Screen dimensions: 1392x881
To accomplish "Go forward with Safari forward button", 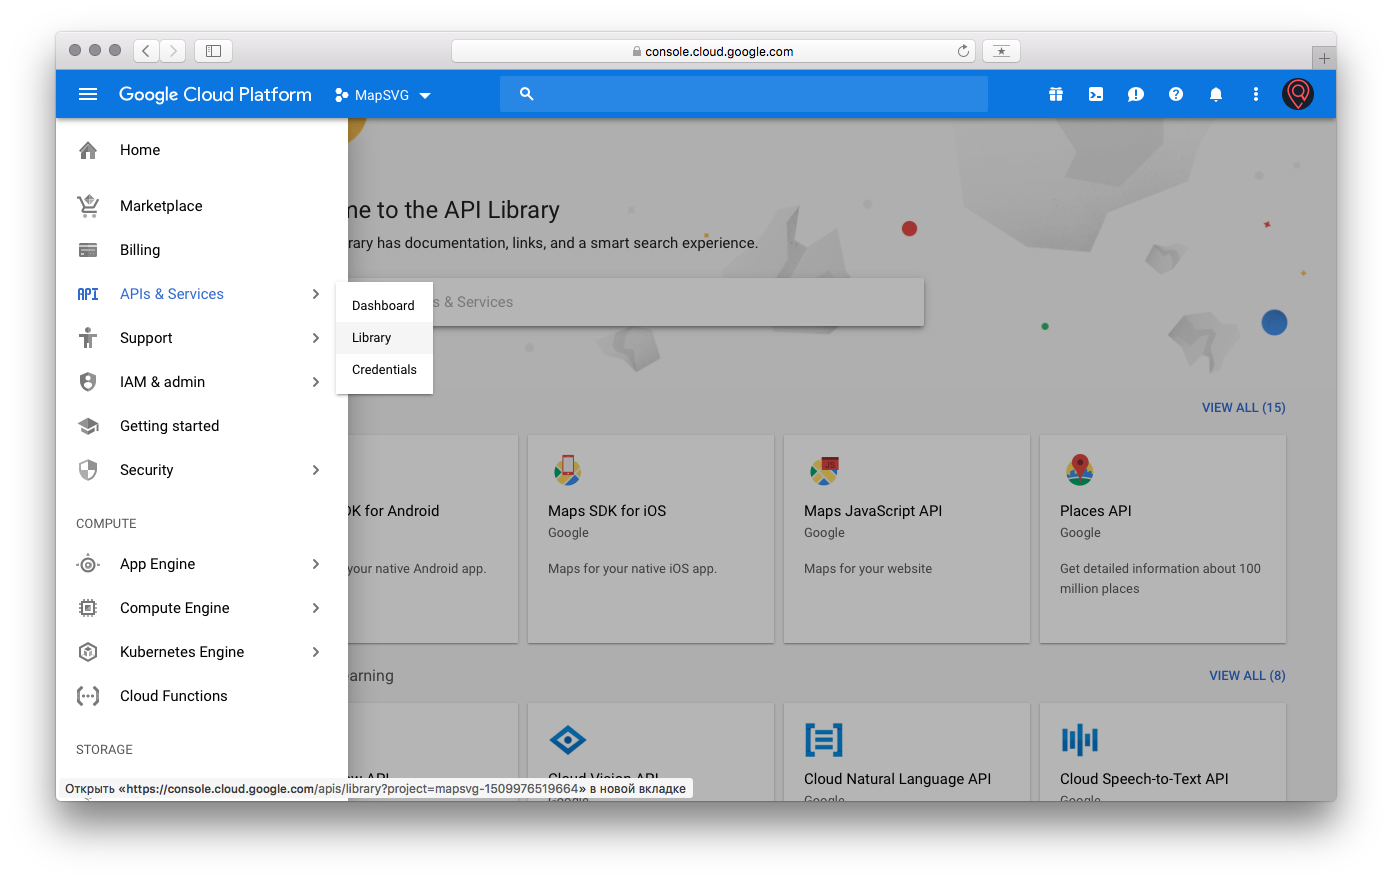I will point(173,50).
